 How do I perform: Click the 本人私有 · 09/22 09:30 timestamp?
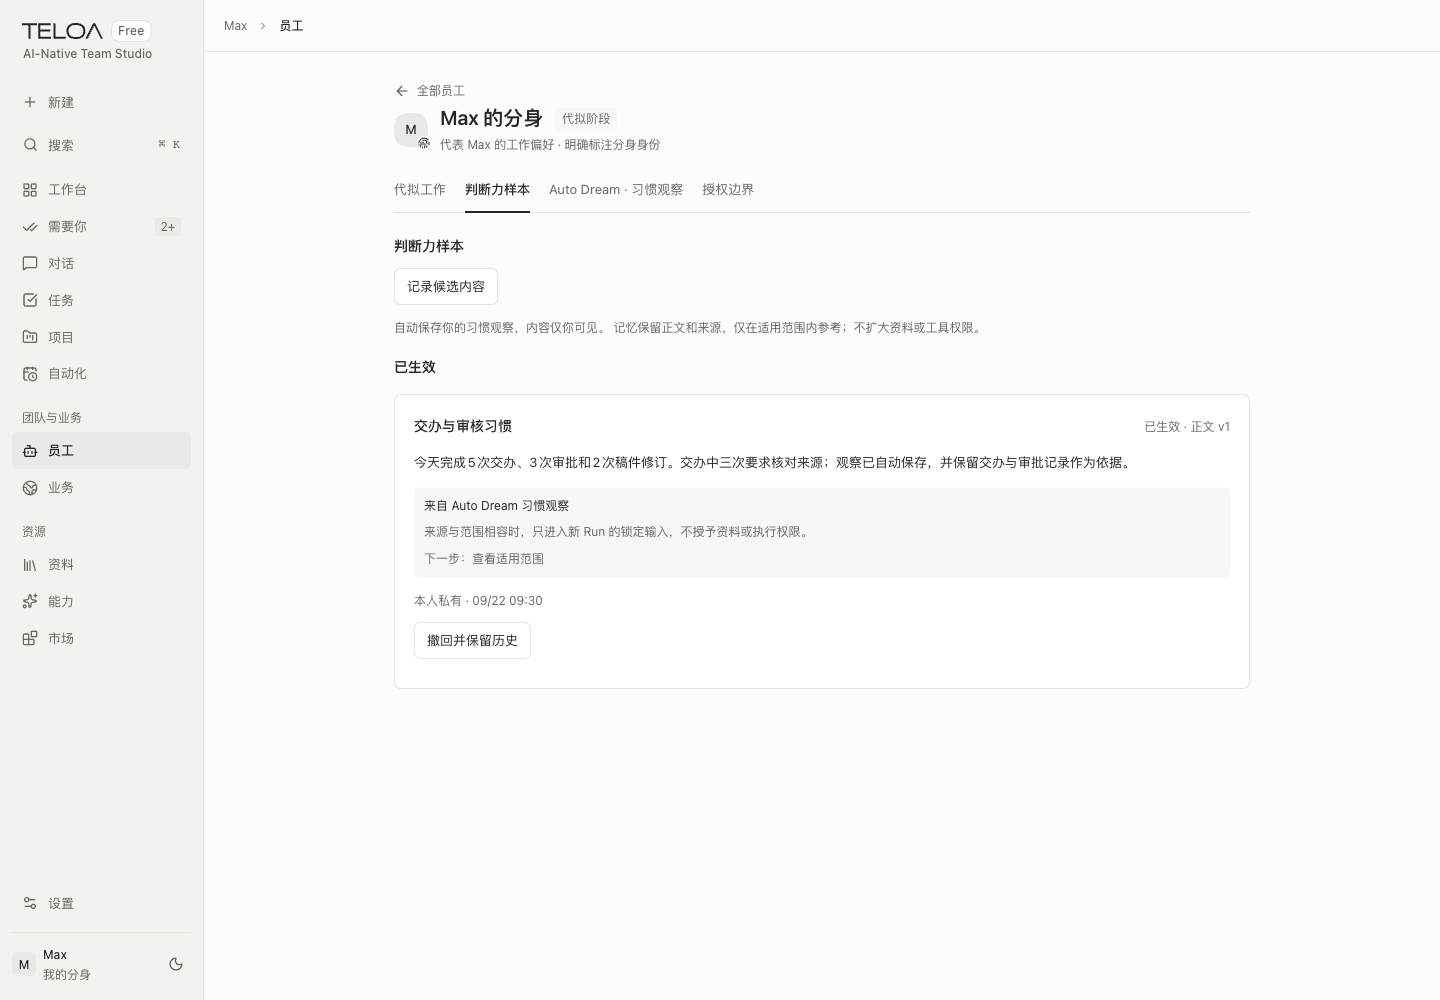click(x=478, y=601)
